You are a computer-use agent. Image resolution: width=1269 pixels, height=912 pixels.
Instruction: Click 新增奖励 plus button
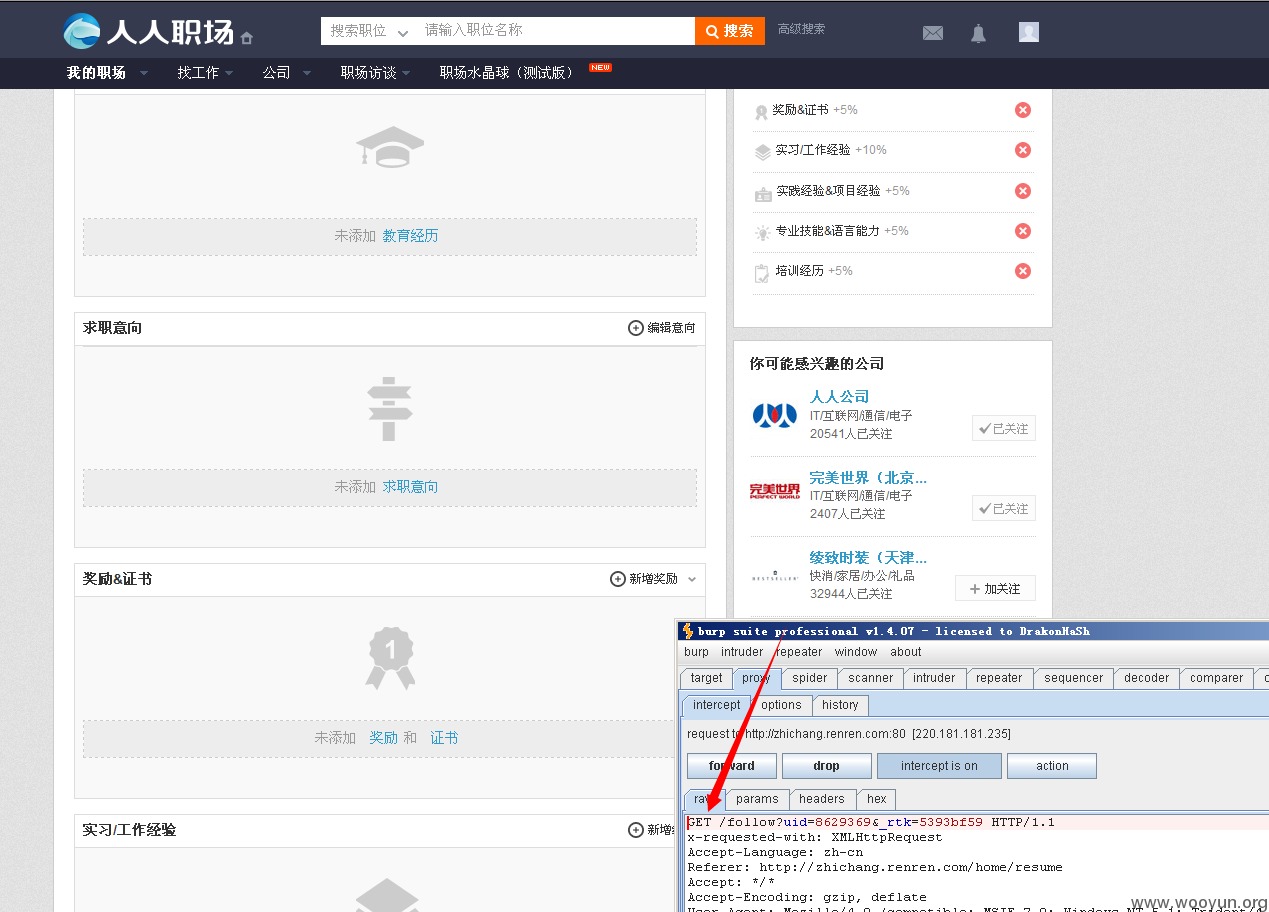[644, 579]
